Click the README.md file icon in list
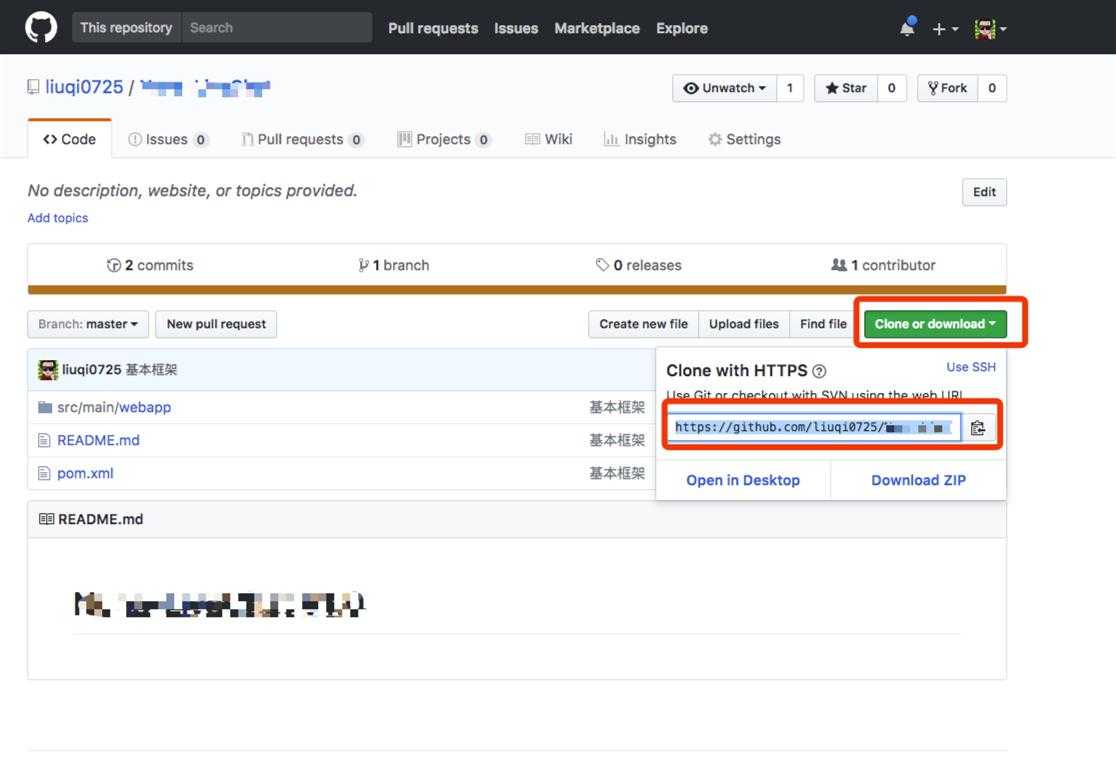The height and width of the screenshot is (770, 1116). tap(44, 441)
